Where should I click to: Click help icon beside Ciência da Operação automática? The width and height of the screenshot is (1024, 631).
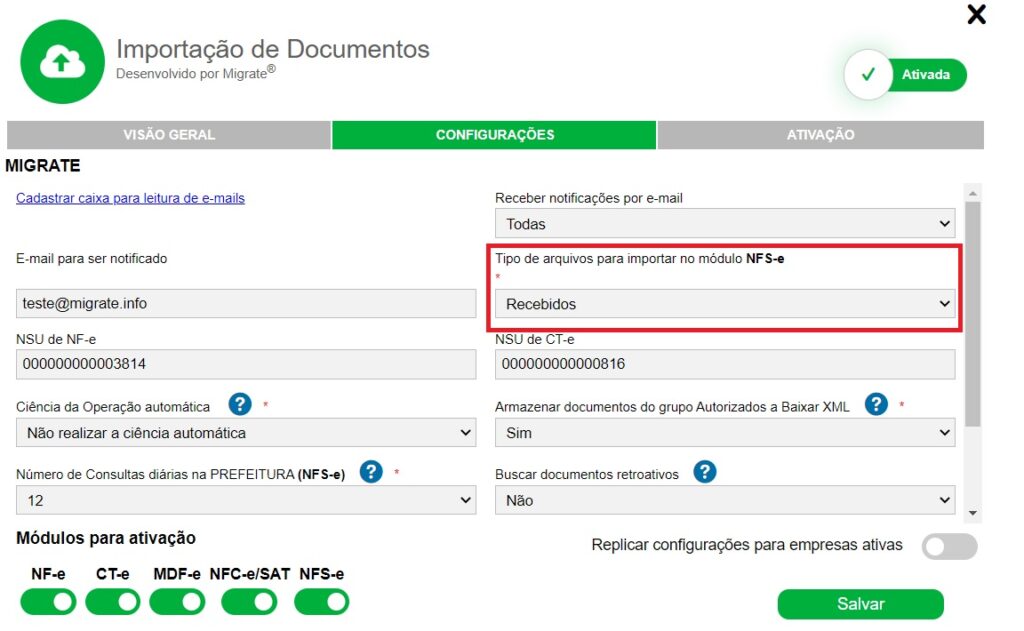click(x=240, y=405)
